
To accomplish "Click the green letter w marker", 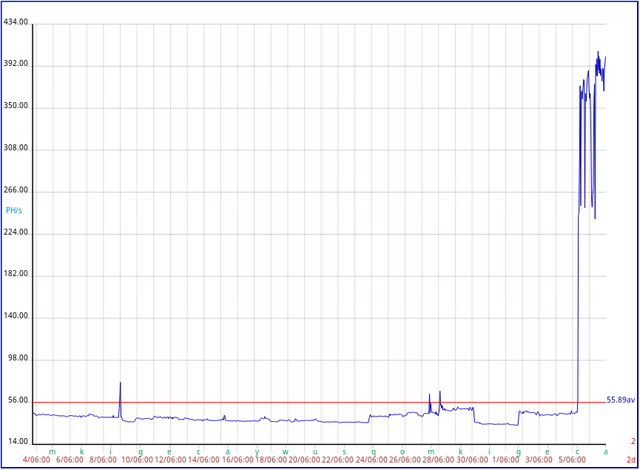I will (286, 452).
